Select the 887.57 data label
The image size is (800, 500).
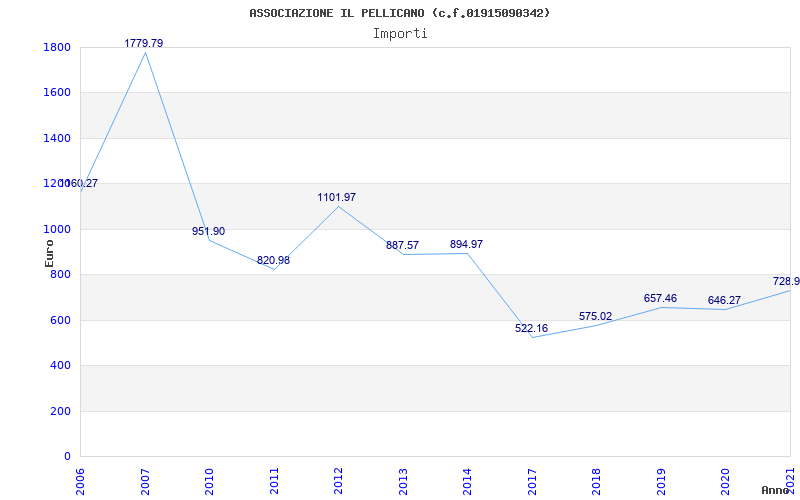point(402,245)
